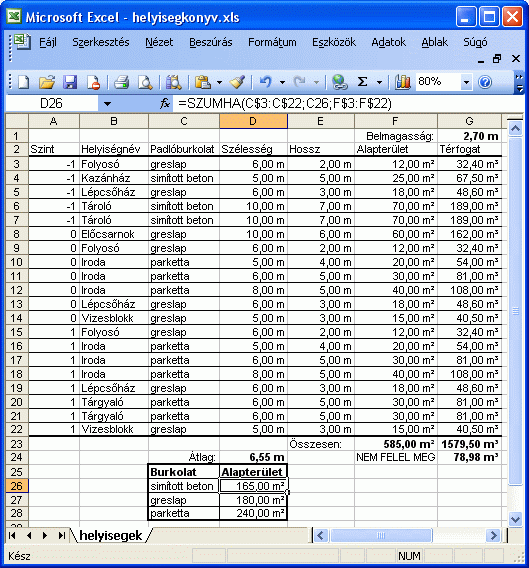Click the Redo arrow icon
The width and height of the screenshot is (529, 568).
tap(300, 82)
